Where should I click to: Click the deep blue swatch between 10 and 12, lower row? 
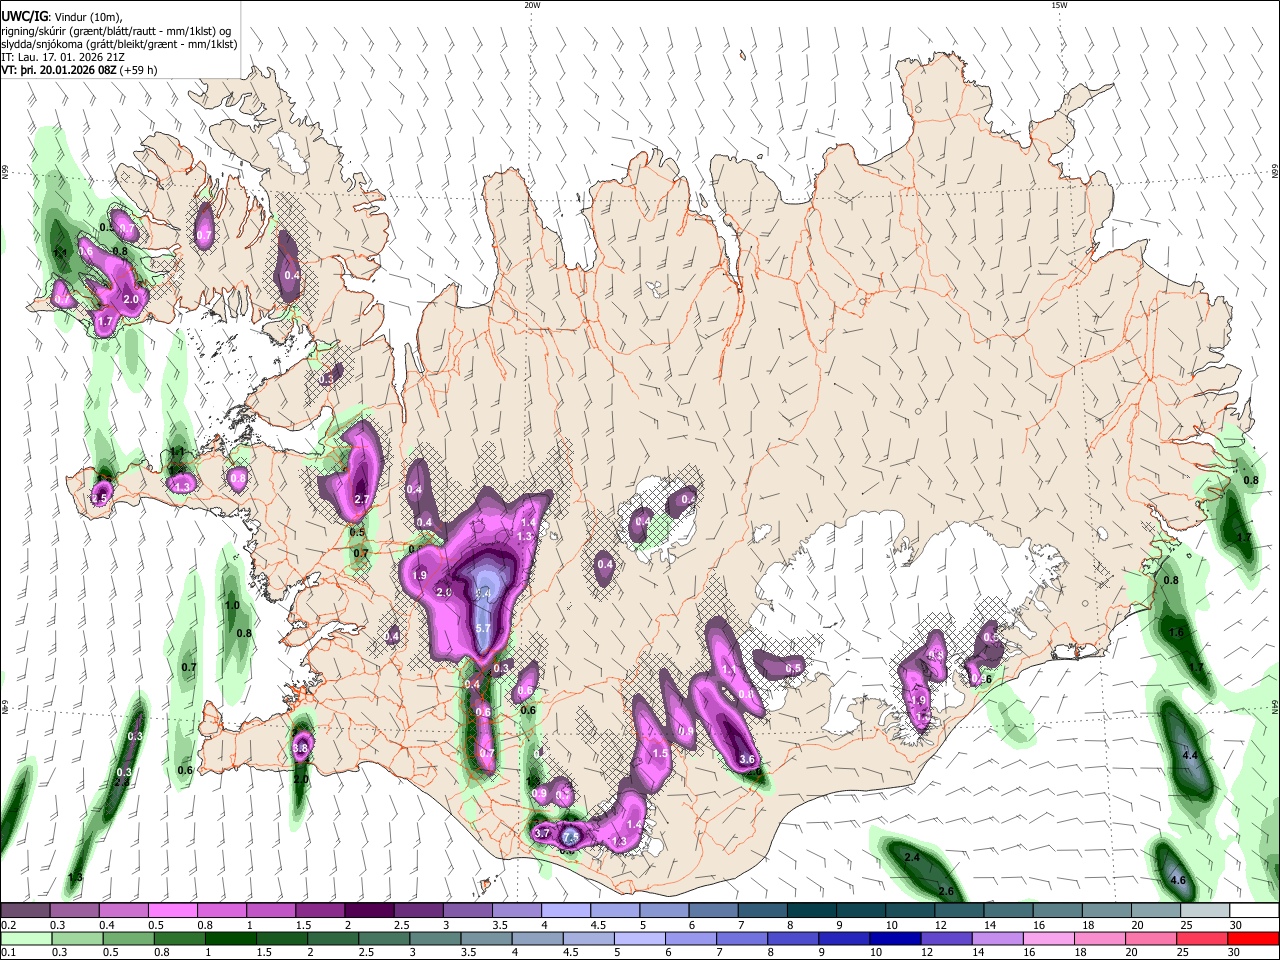[895, 938]
